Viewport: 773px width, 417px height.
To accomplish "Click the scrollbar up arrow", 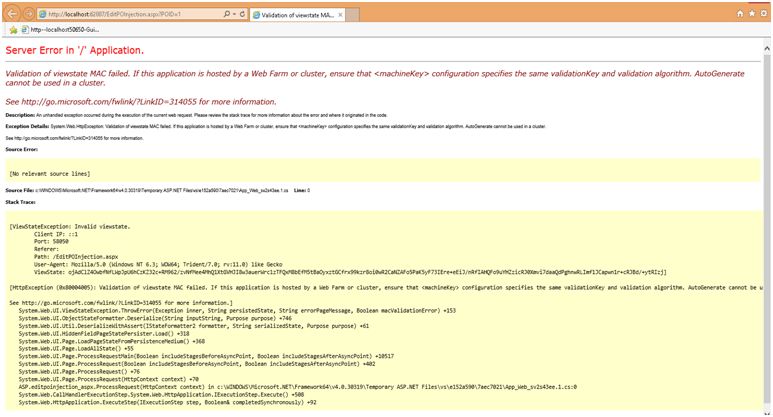I will (767, 48).
